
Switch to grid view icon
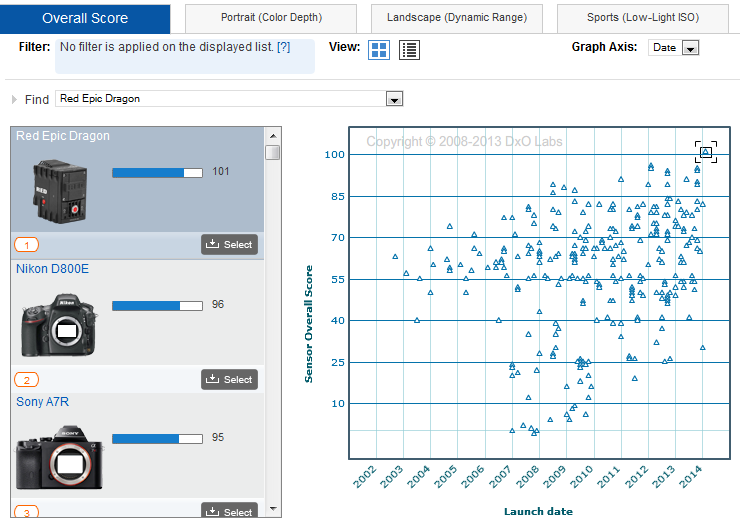379,51
